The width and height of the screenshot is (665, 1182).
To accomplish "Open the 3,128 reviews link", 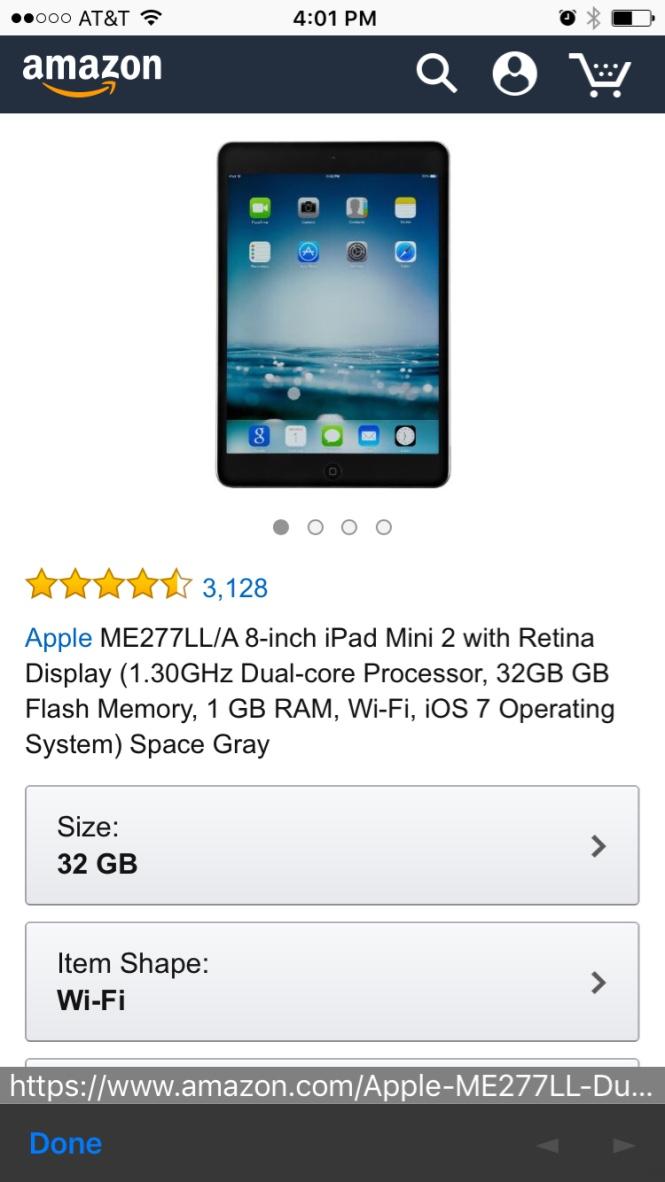I will pos(234,588).
